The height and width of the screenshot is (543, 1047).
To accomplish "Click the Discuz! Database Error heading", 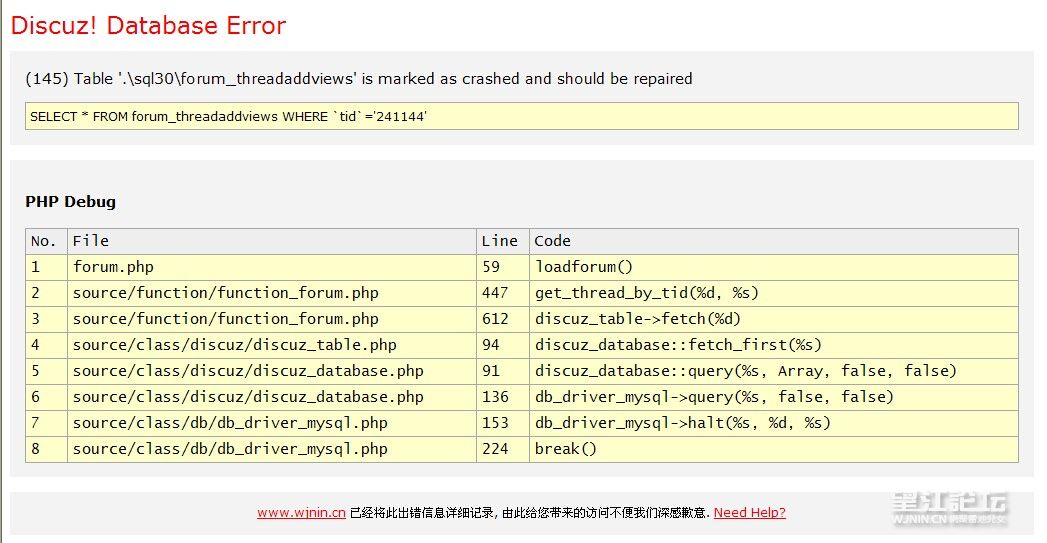I will point(148,25).
